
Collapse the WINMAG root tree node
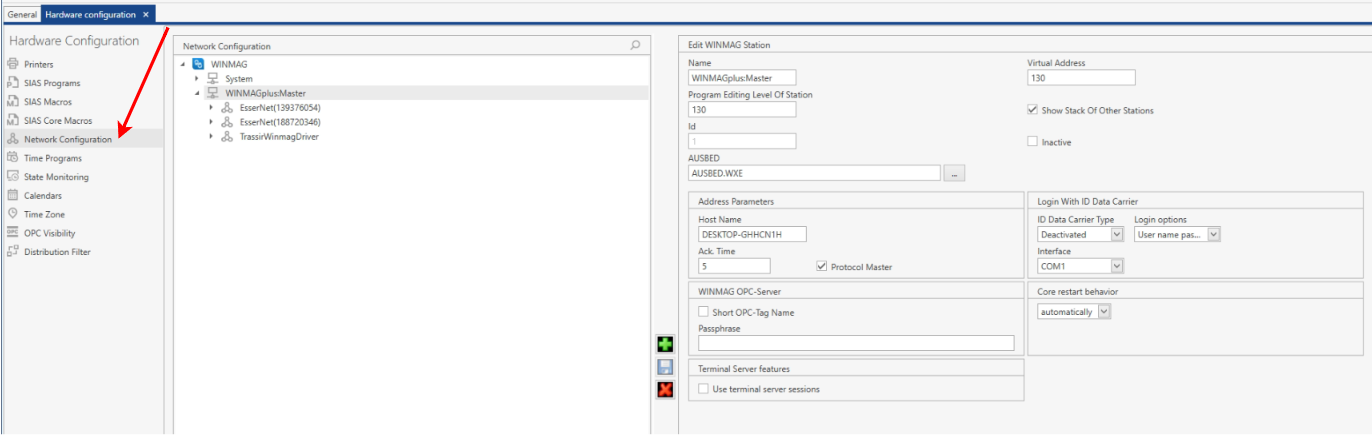tap(183, 64)
